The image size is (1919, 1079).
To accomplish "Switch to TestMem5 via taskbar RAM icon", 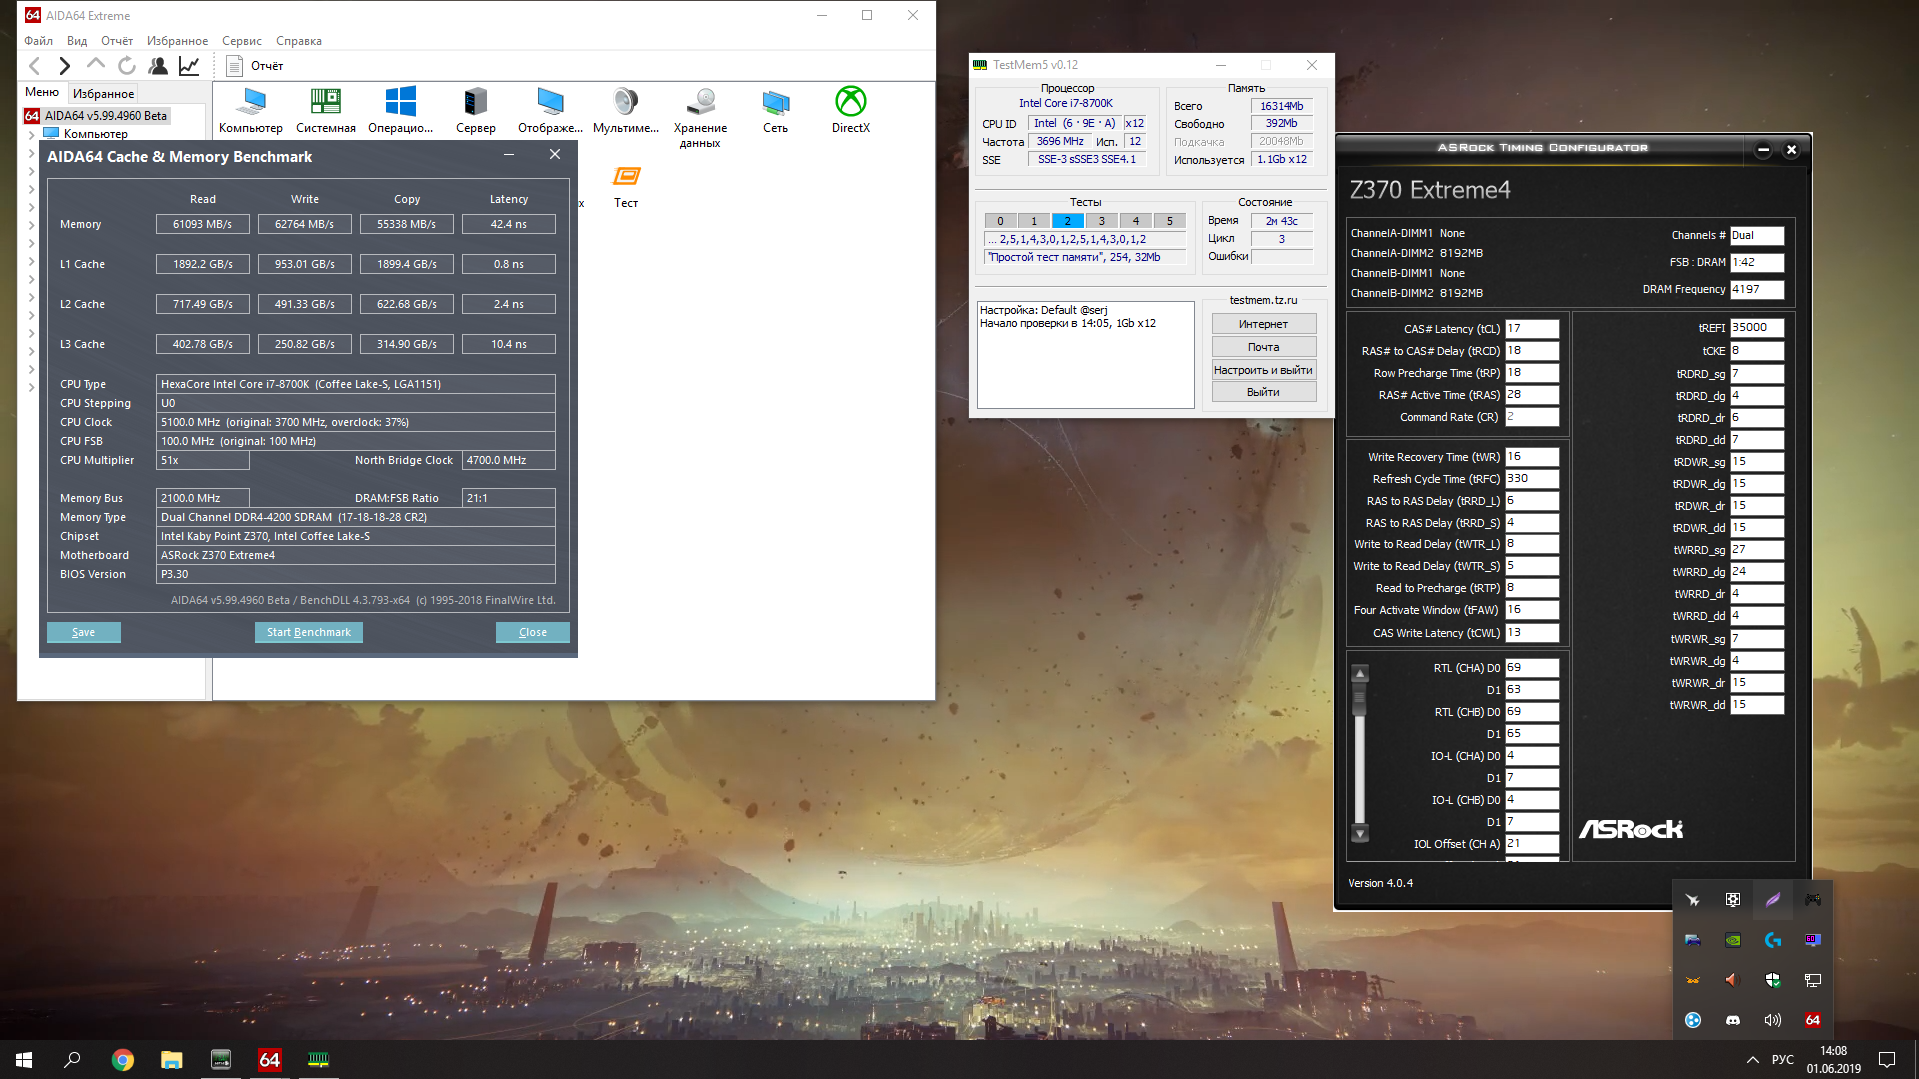I will coord(318,1060).
